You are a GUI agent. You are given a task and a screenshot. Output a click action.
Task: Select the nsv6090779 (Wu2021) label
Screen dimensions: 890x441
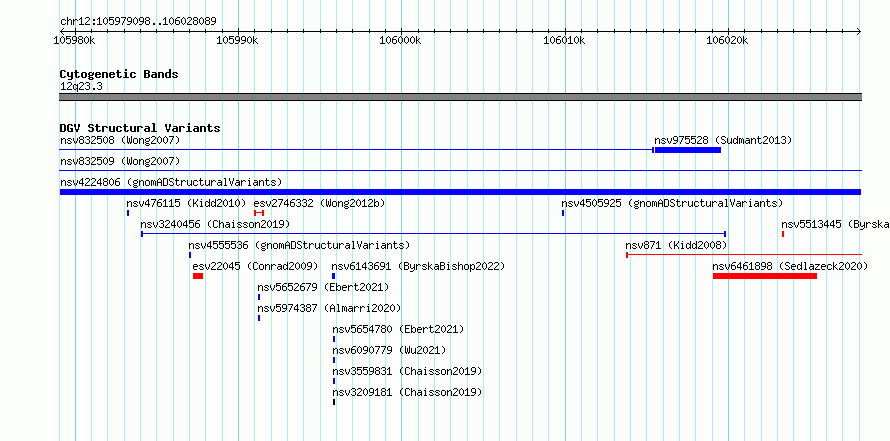click(389, 350)
